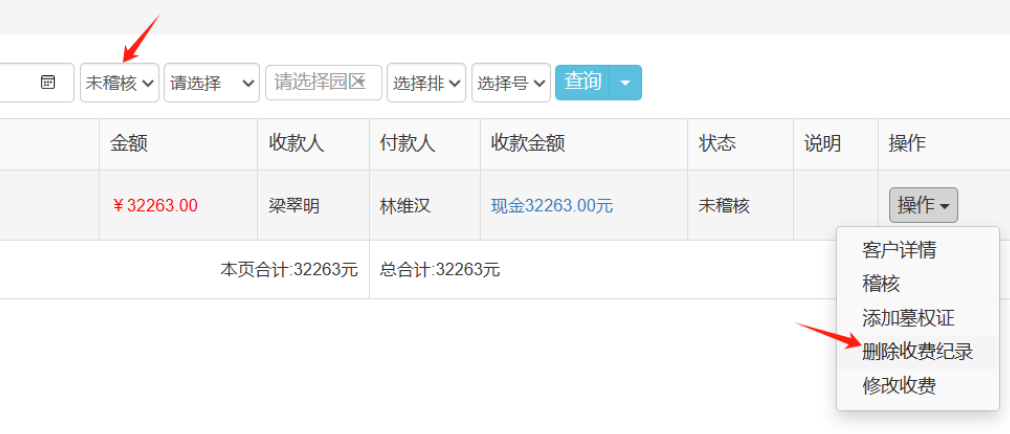Expand the caret arrow beside 查询
The height and width of the screenshot is (434, 1010).
625,83
